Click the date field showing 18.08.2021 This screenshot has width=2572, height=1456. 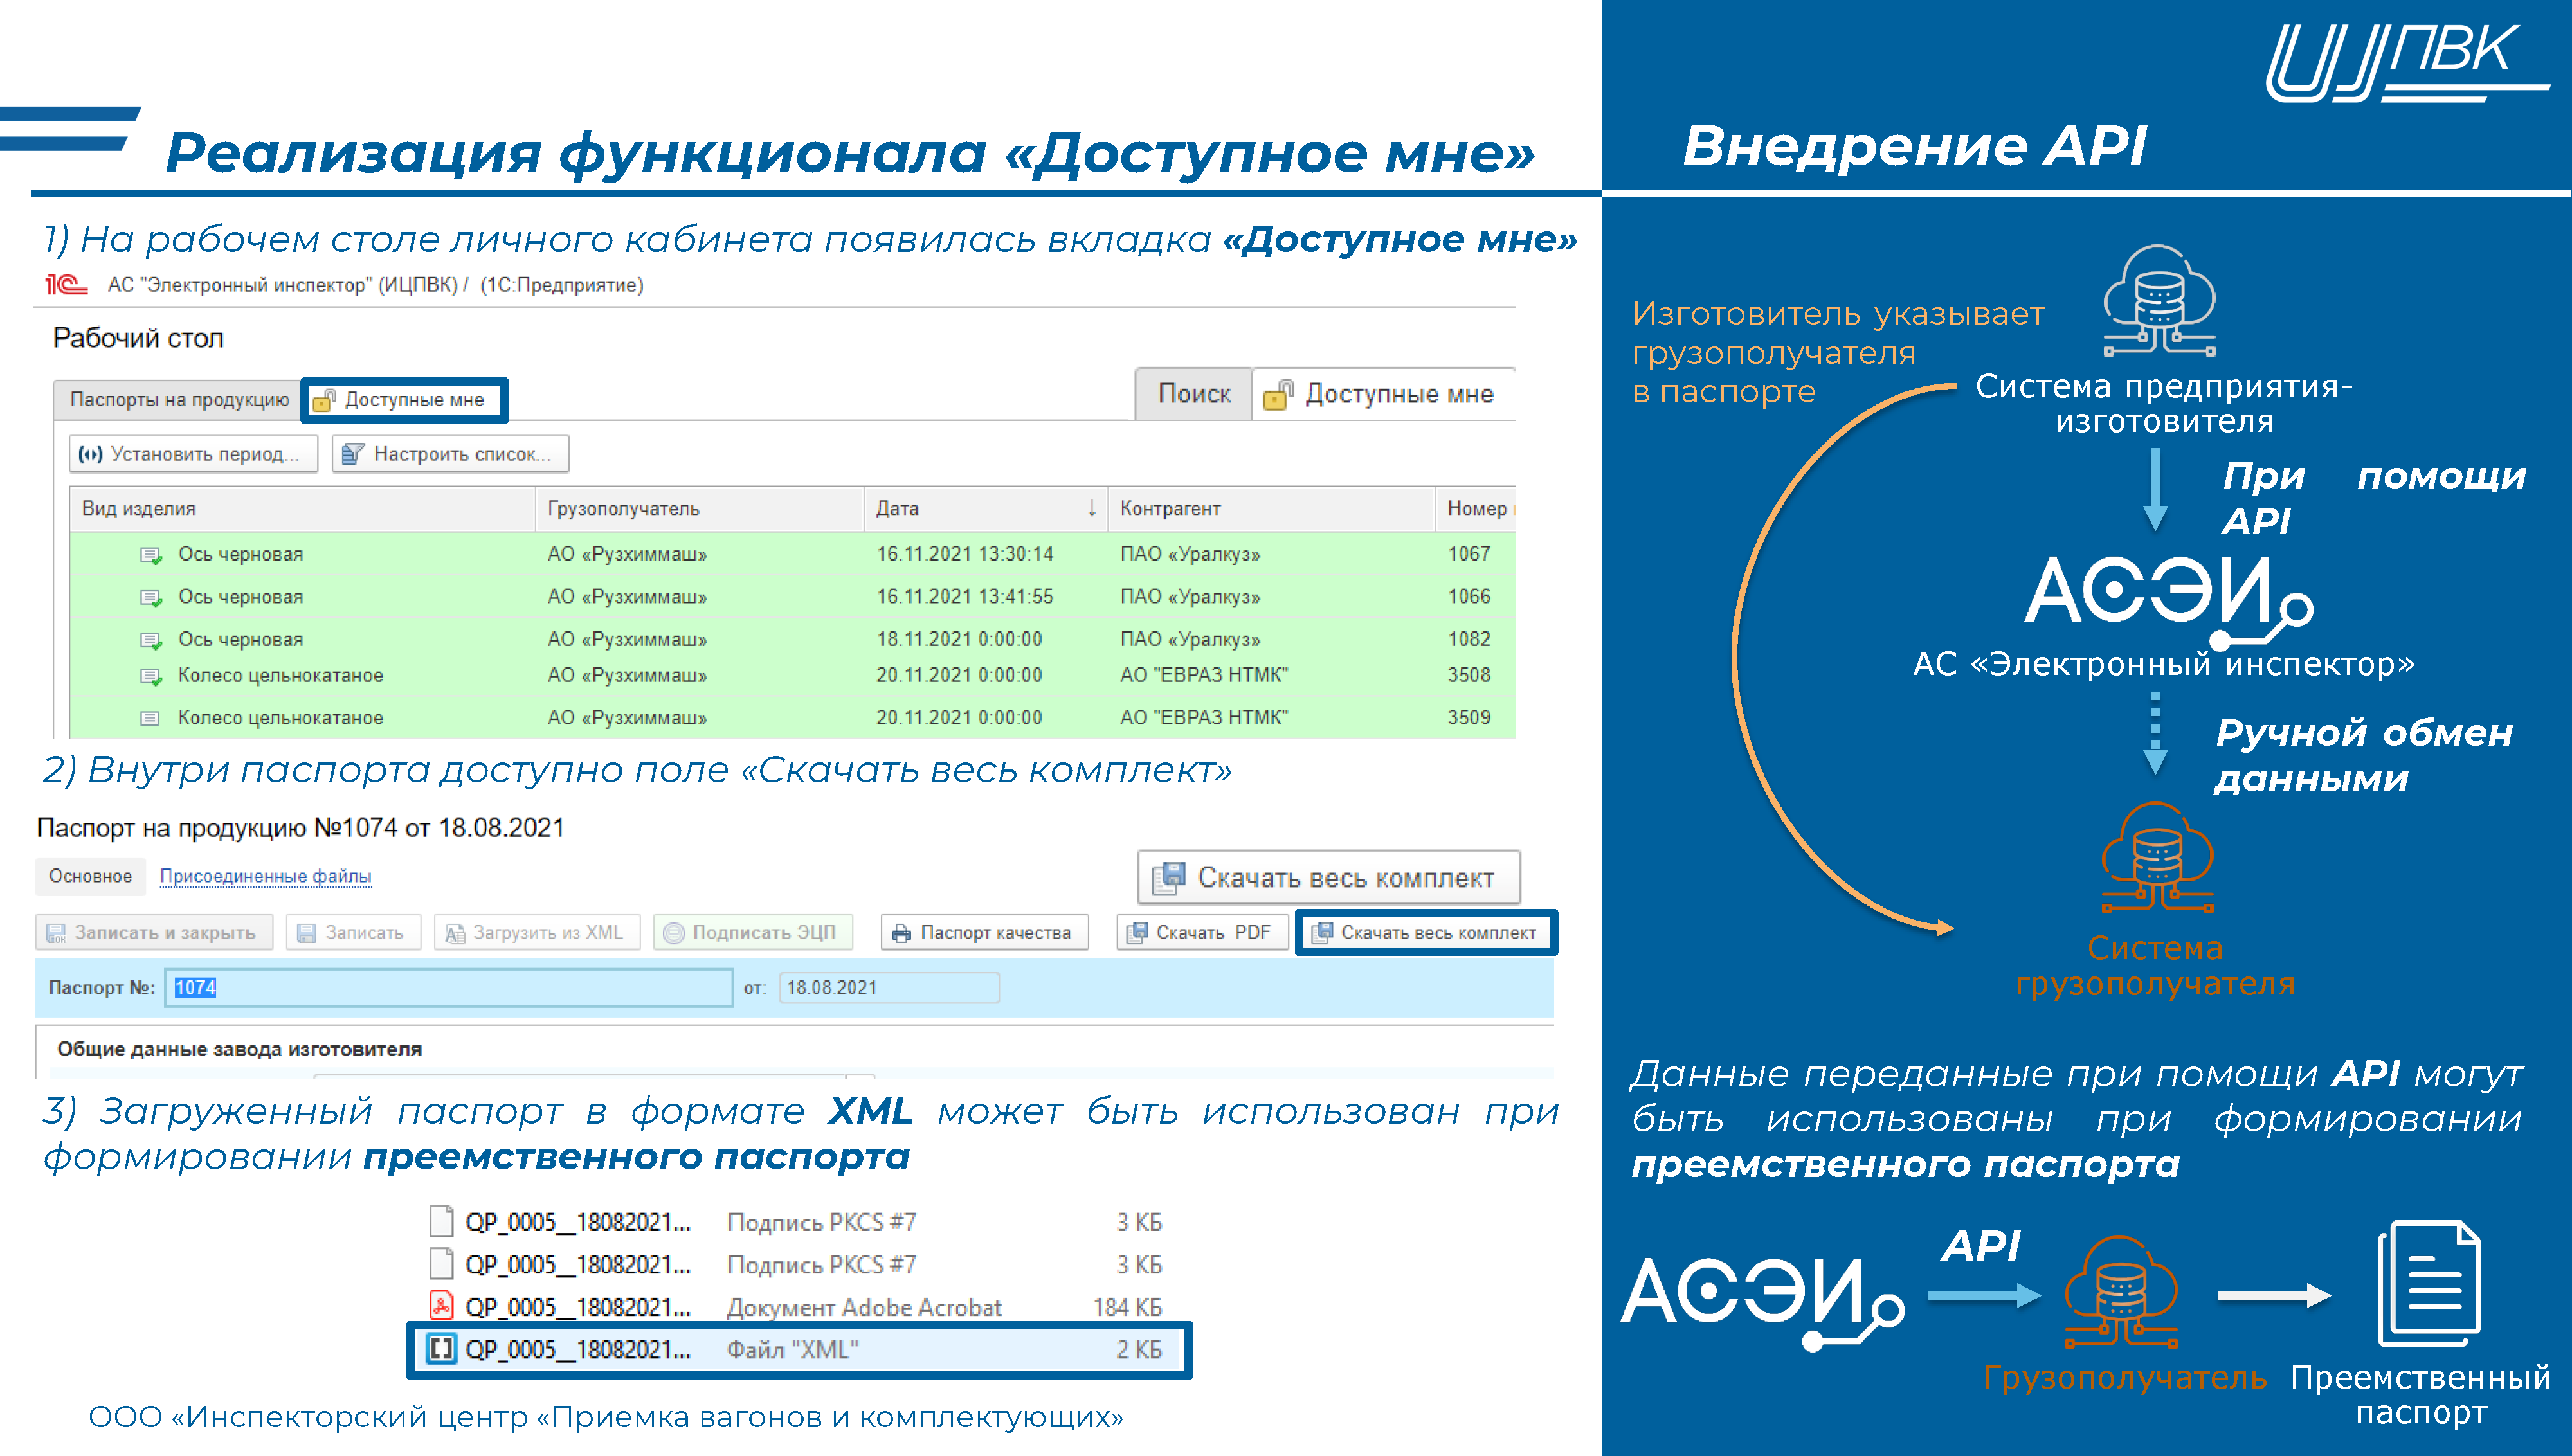point(889,988)
